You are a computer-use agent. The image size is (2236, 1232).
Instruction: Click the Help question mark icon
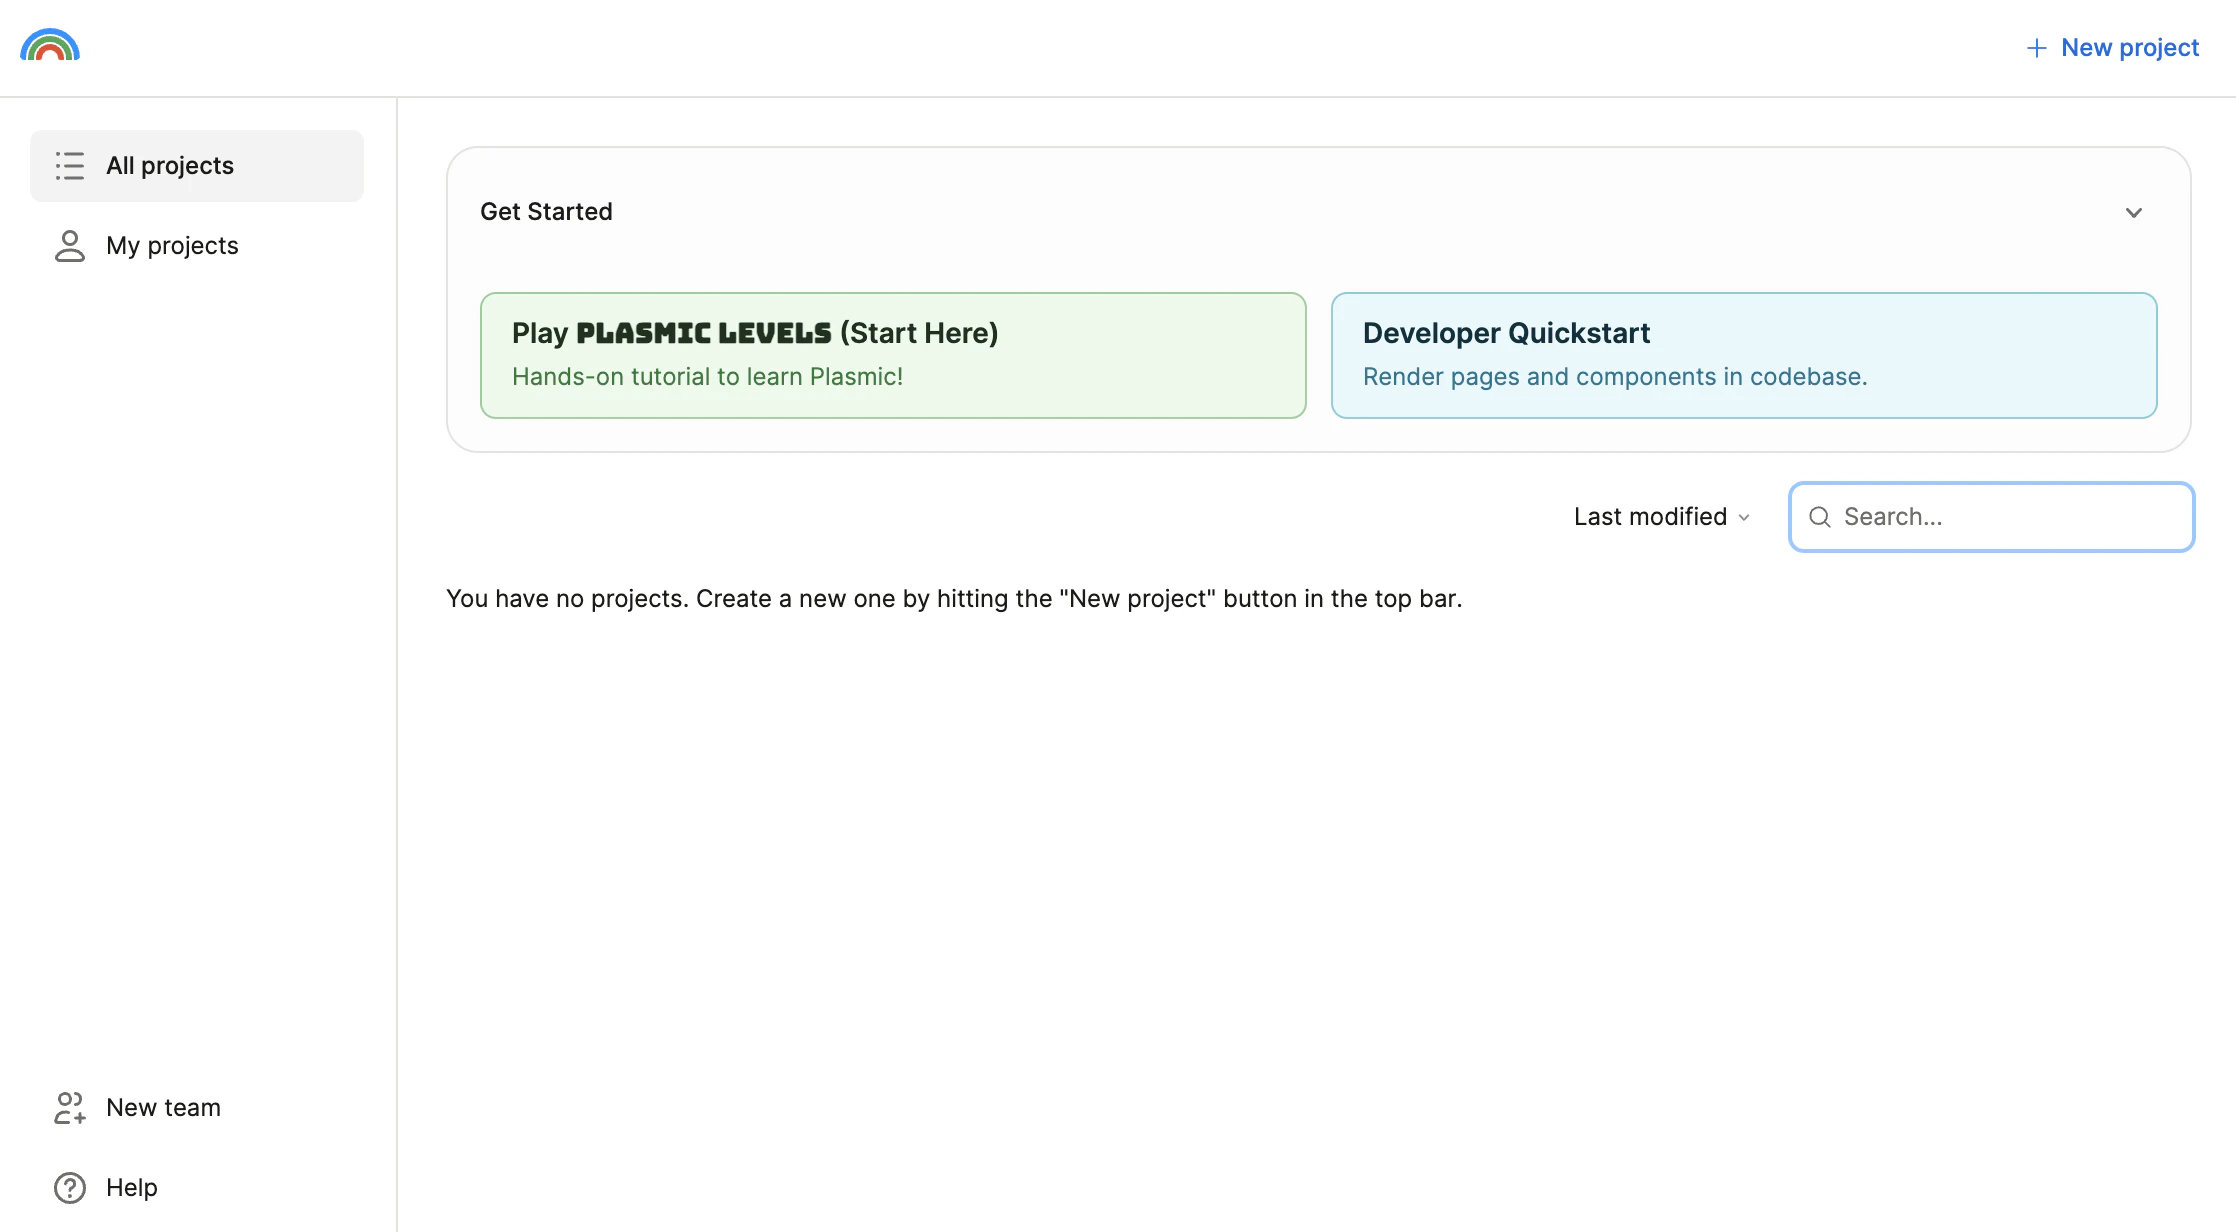pyautogui.click(x=70, y=1188)
